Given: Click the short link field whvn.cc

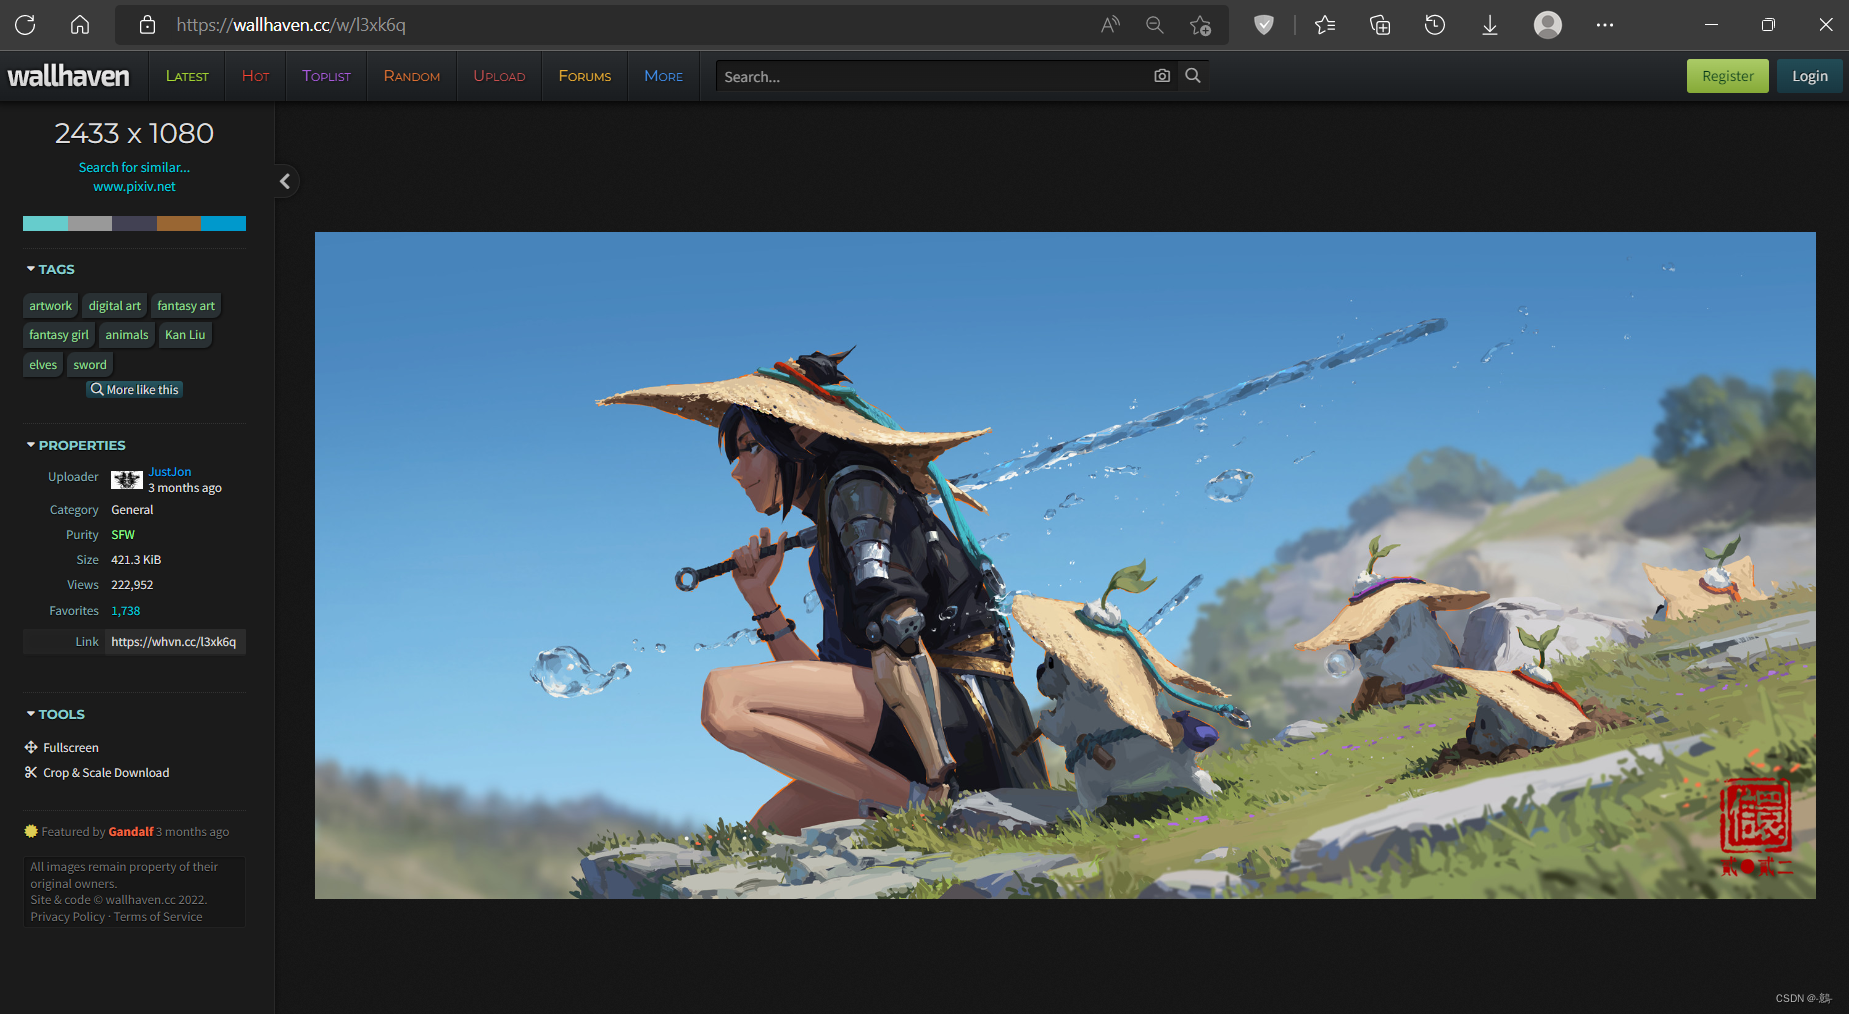Looking at the screenshot, I should pyautogui.click(x=175, y=641).
